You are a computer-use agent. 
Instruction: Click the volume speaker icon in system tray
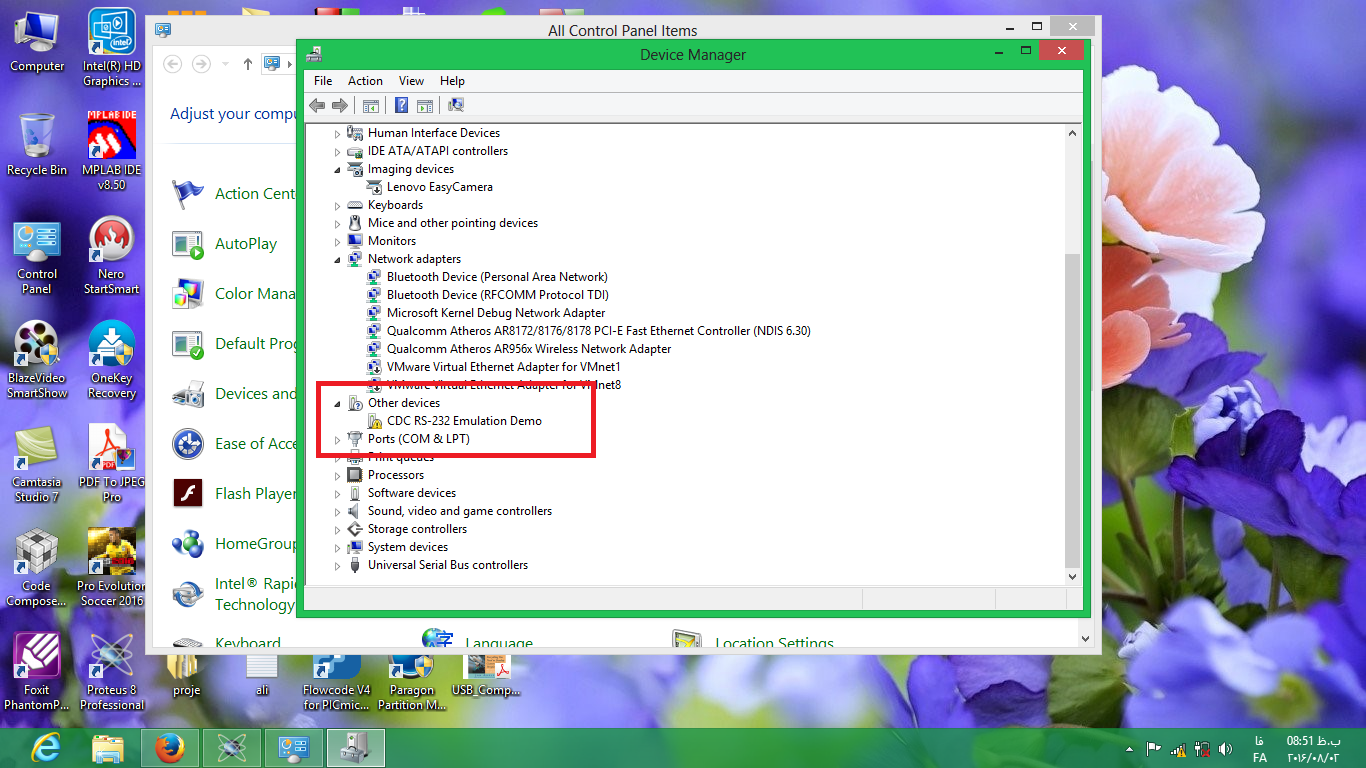pos(1226,748)
